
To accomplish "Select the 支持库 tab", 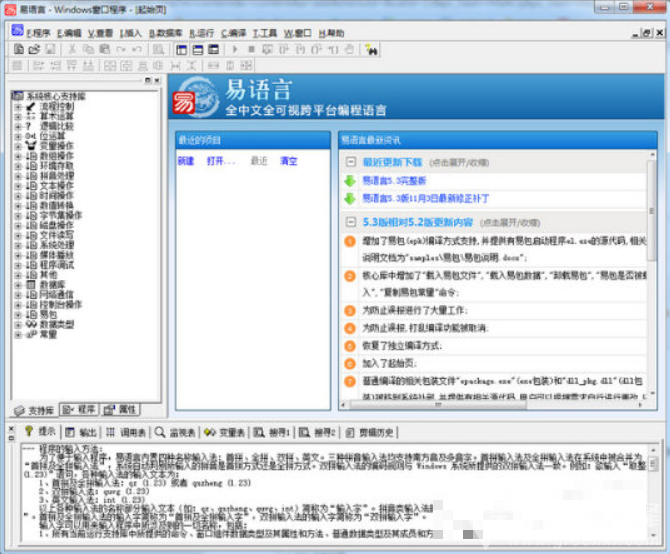I will [x=34, y=410].
